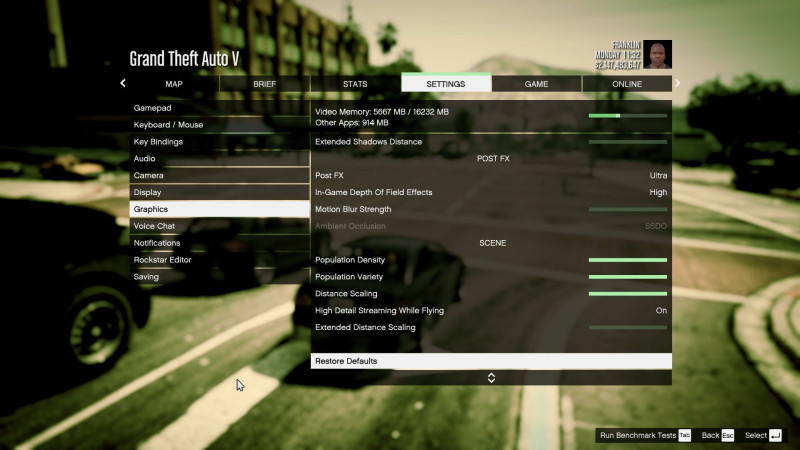Click the Back prompt
This screenshot has height=450, width=800.
pos(710,435)
